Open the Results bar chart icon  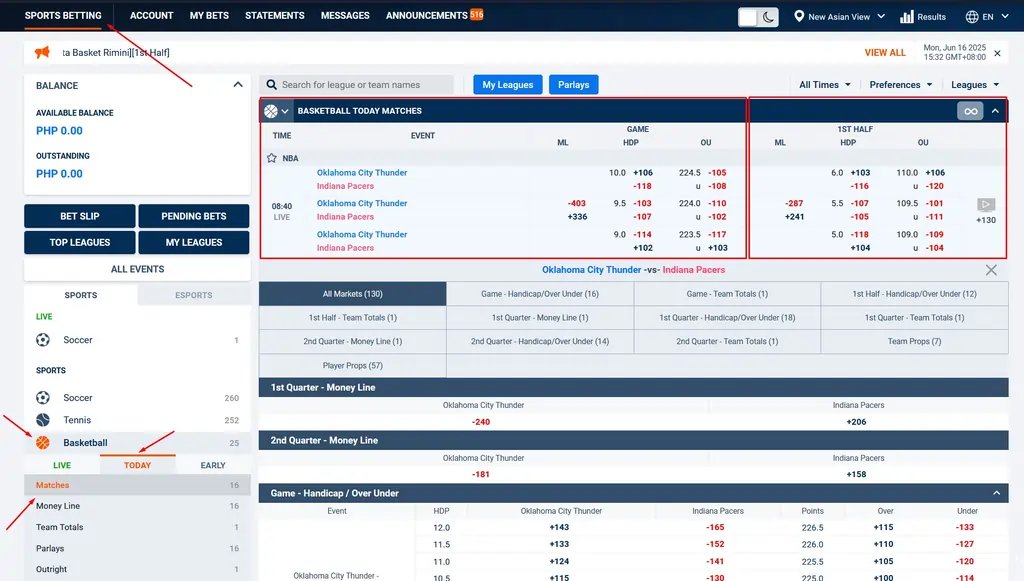906,16
